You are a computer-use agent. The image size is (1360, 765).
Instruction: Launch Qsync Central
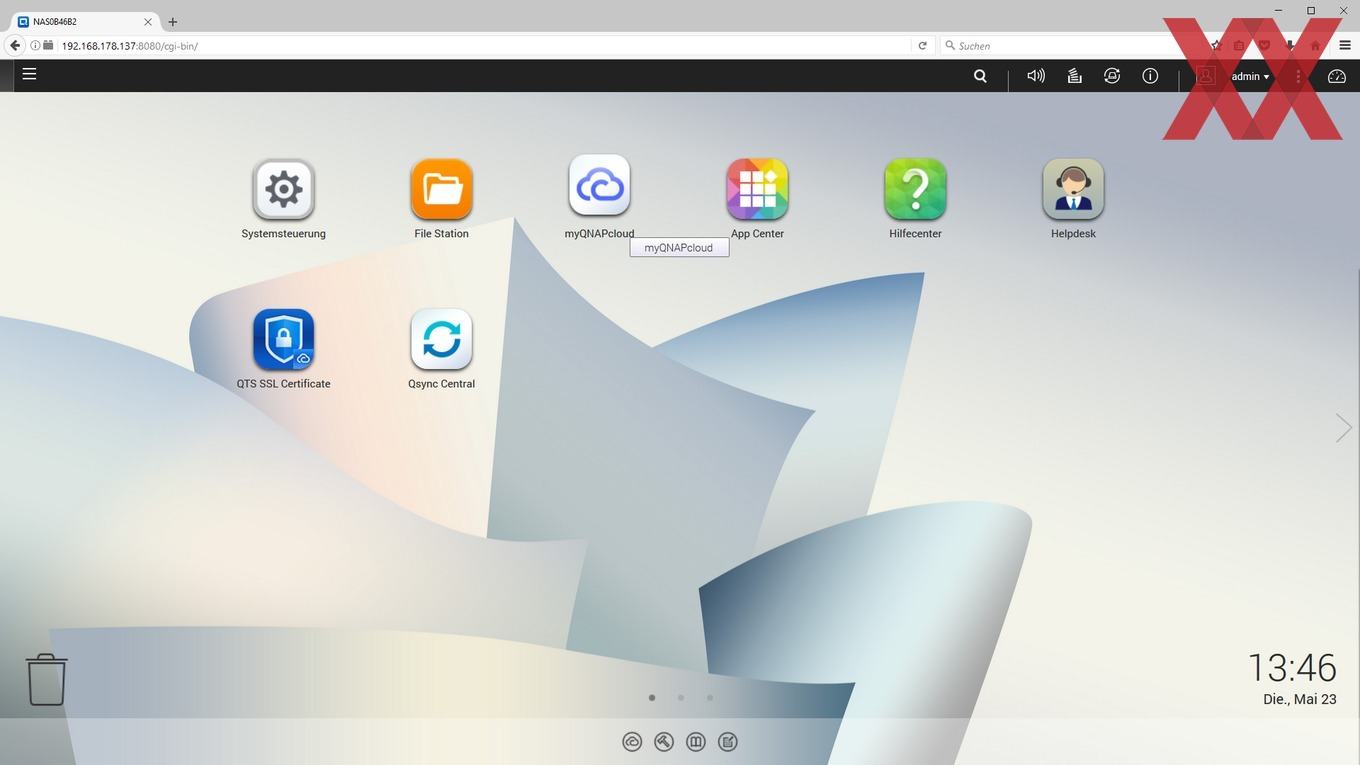click(x=442, y=339)
